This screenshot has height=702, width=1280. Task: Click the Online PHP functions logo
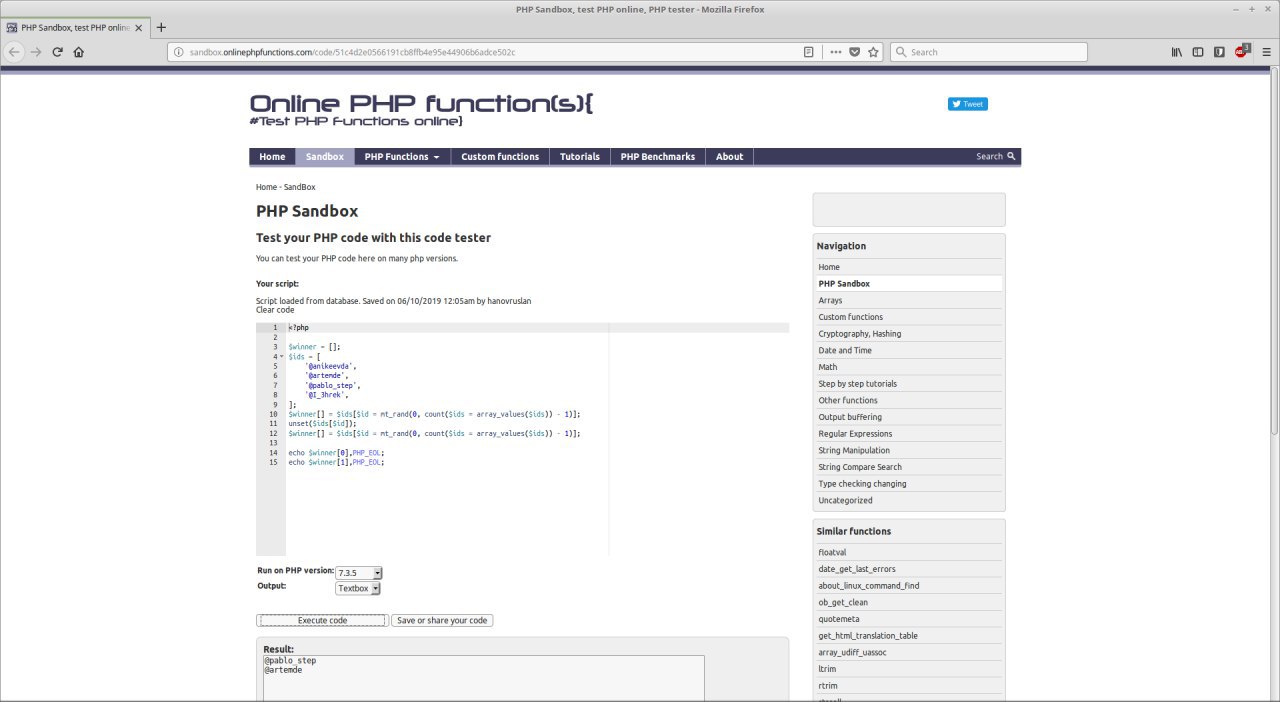pos(421,109)
